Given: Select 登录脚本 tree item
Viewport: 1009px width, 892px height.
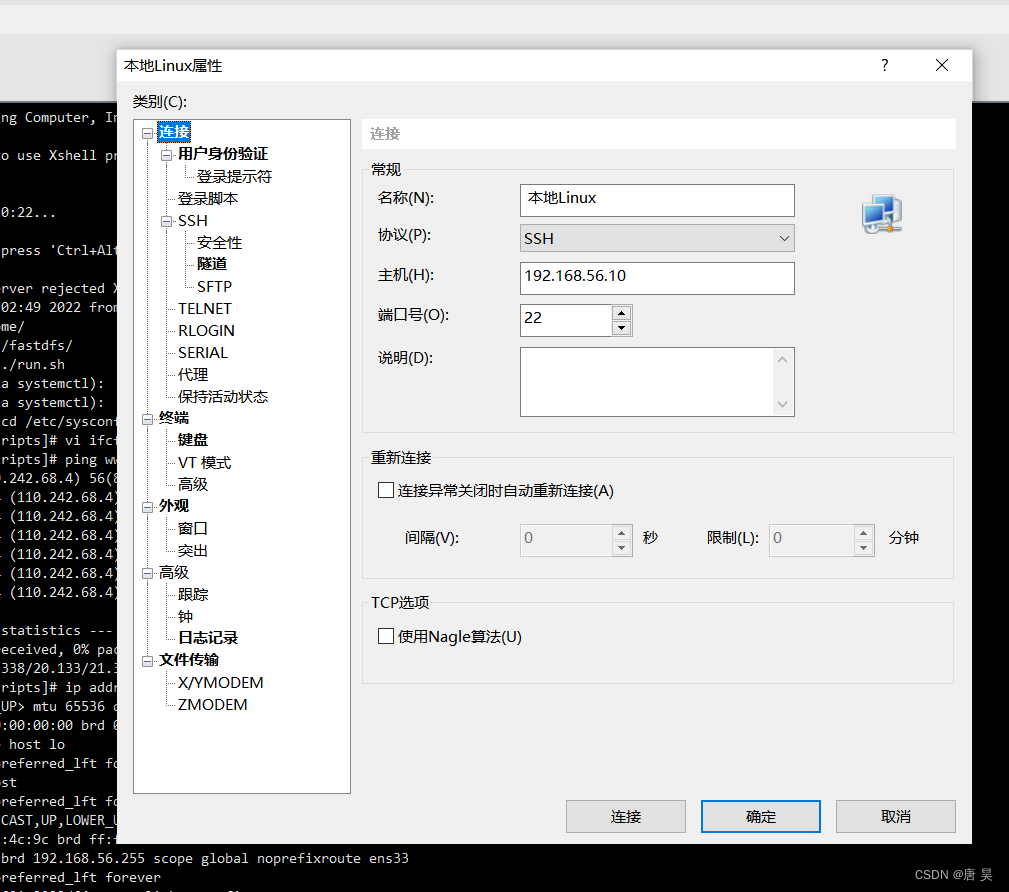Looking at the screenshot, I should [208, 198].
